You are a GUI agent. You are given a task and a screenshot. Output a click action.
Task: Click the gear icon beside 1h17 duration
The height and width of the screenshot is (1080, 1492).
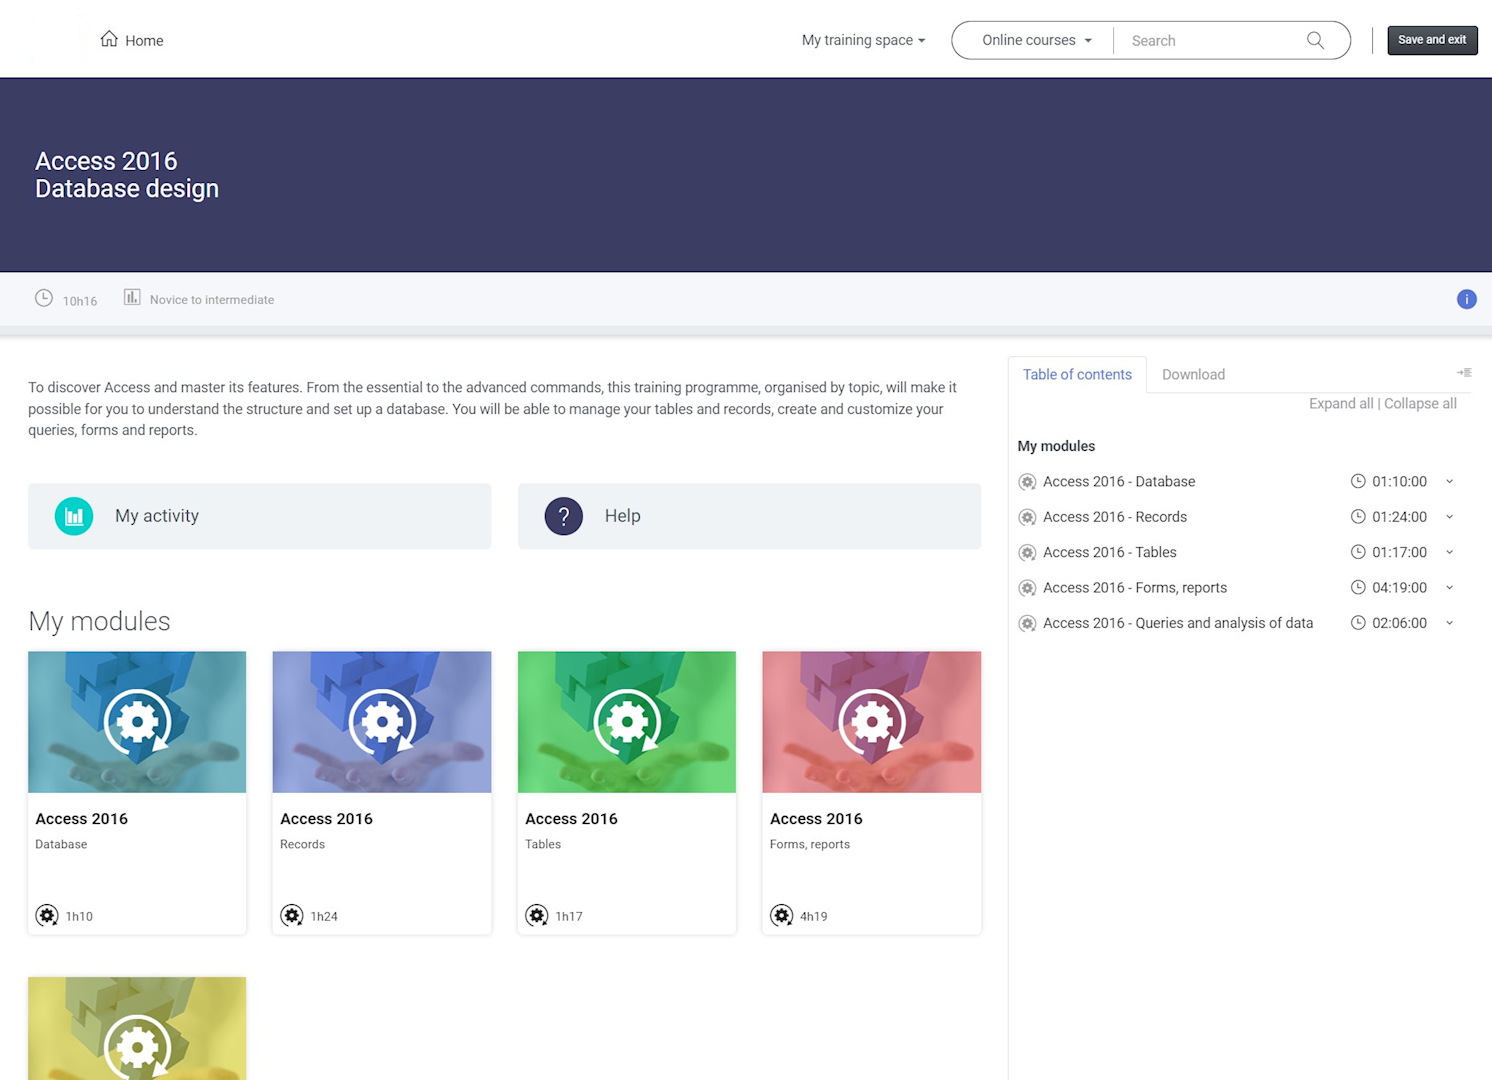537,915
